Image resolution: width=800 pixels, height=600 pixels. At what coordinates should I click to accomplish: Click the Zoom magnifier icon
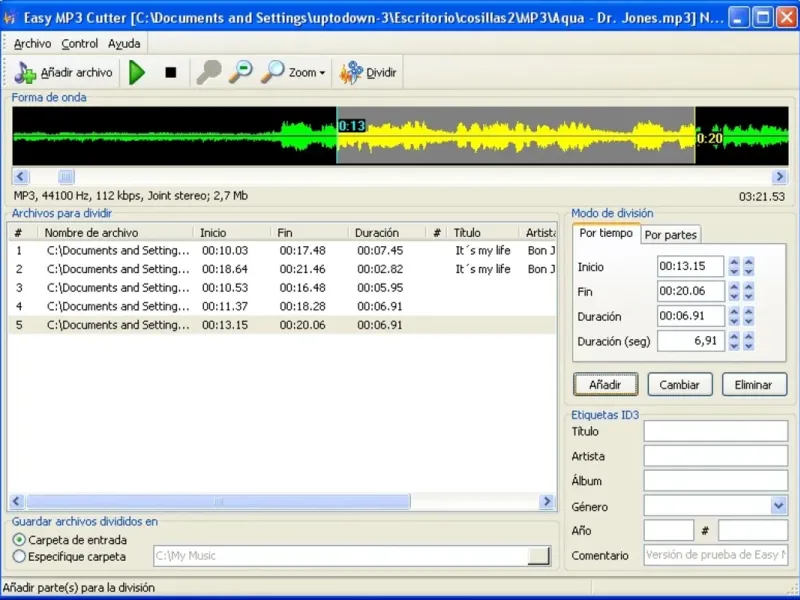click(272, 72)
